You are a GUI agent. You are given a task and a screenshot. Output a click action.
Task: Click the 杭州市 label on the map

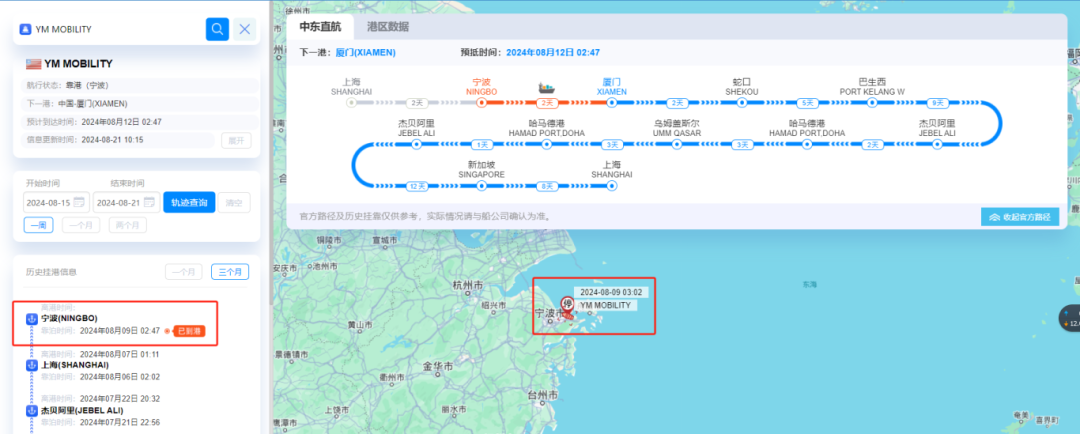[468, 285]
